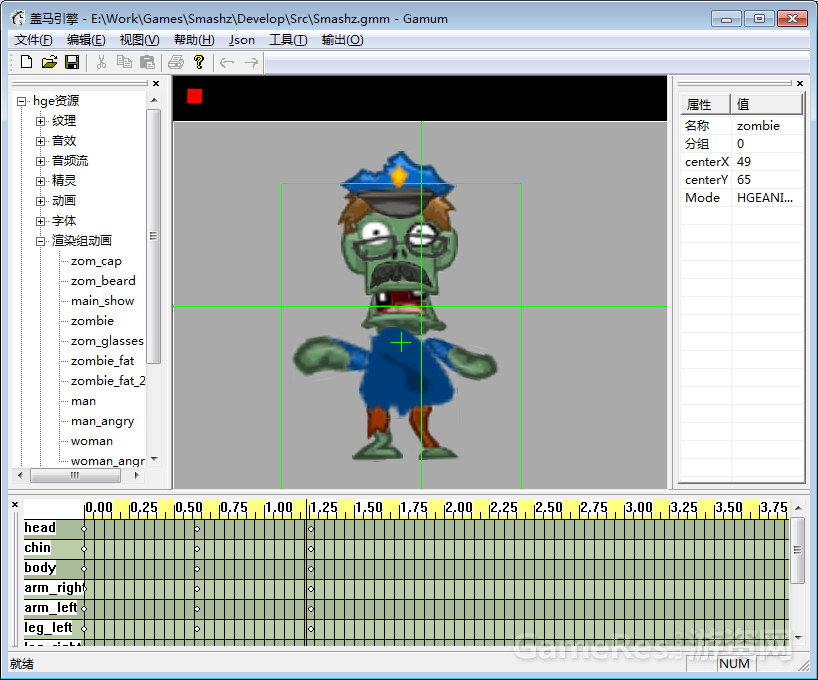Click the New file toolbar icon
This screenshot has height=680, width=818.
click(26, 62)
